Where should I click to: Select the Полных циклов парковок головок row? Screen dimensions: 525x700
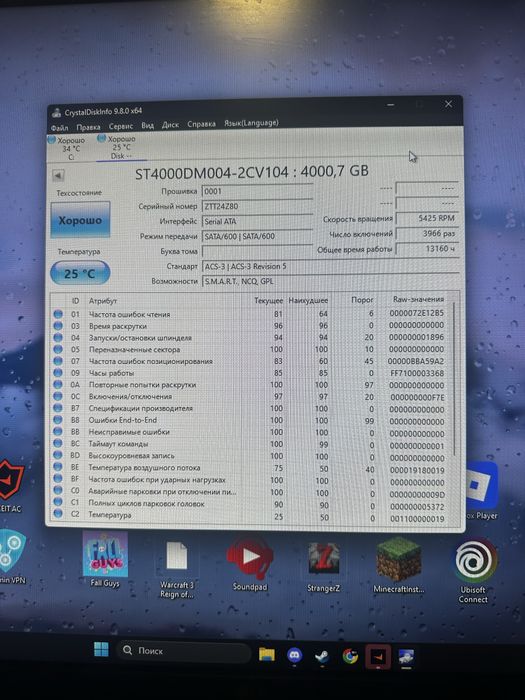(250, 504)
